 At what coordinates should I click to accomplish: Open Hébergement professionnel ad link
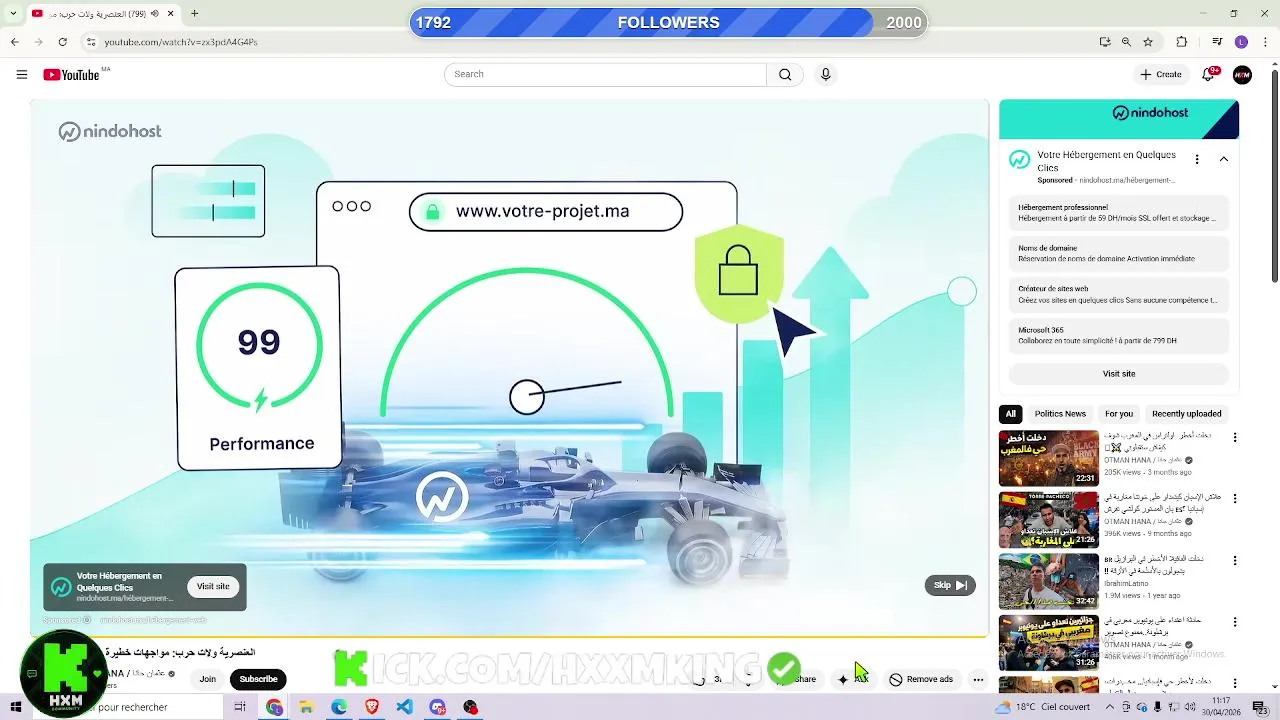(x=1119, y=213)
